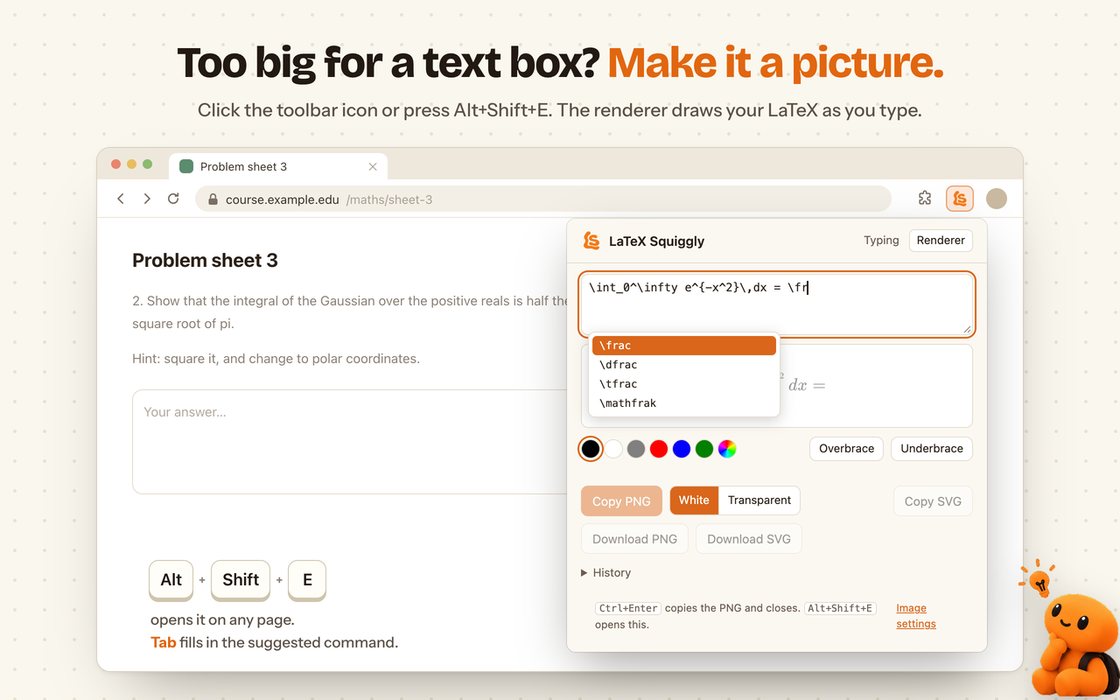Click the Problem sheet 3 tab favicon
This screenshot has width=1120, height=700.
[x=186, y=166]
